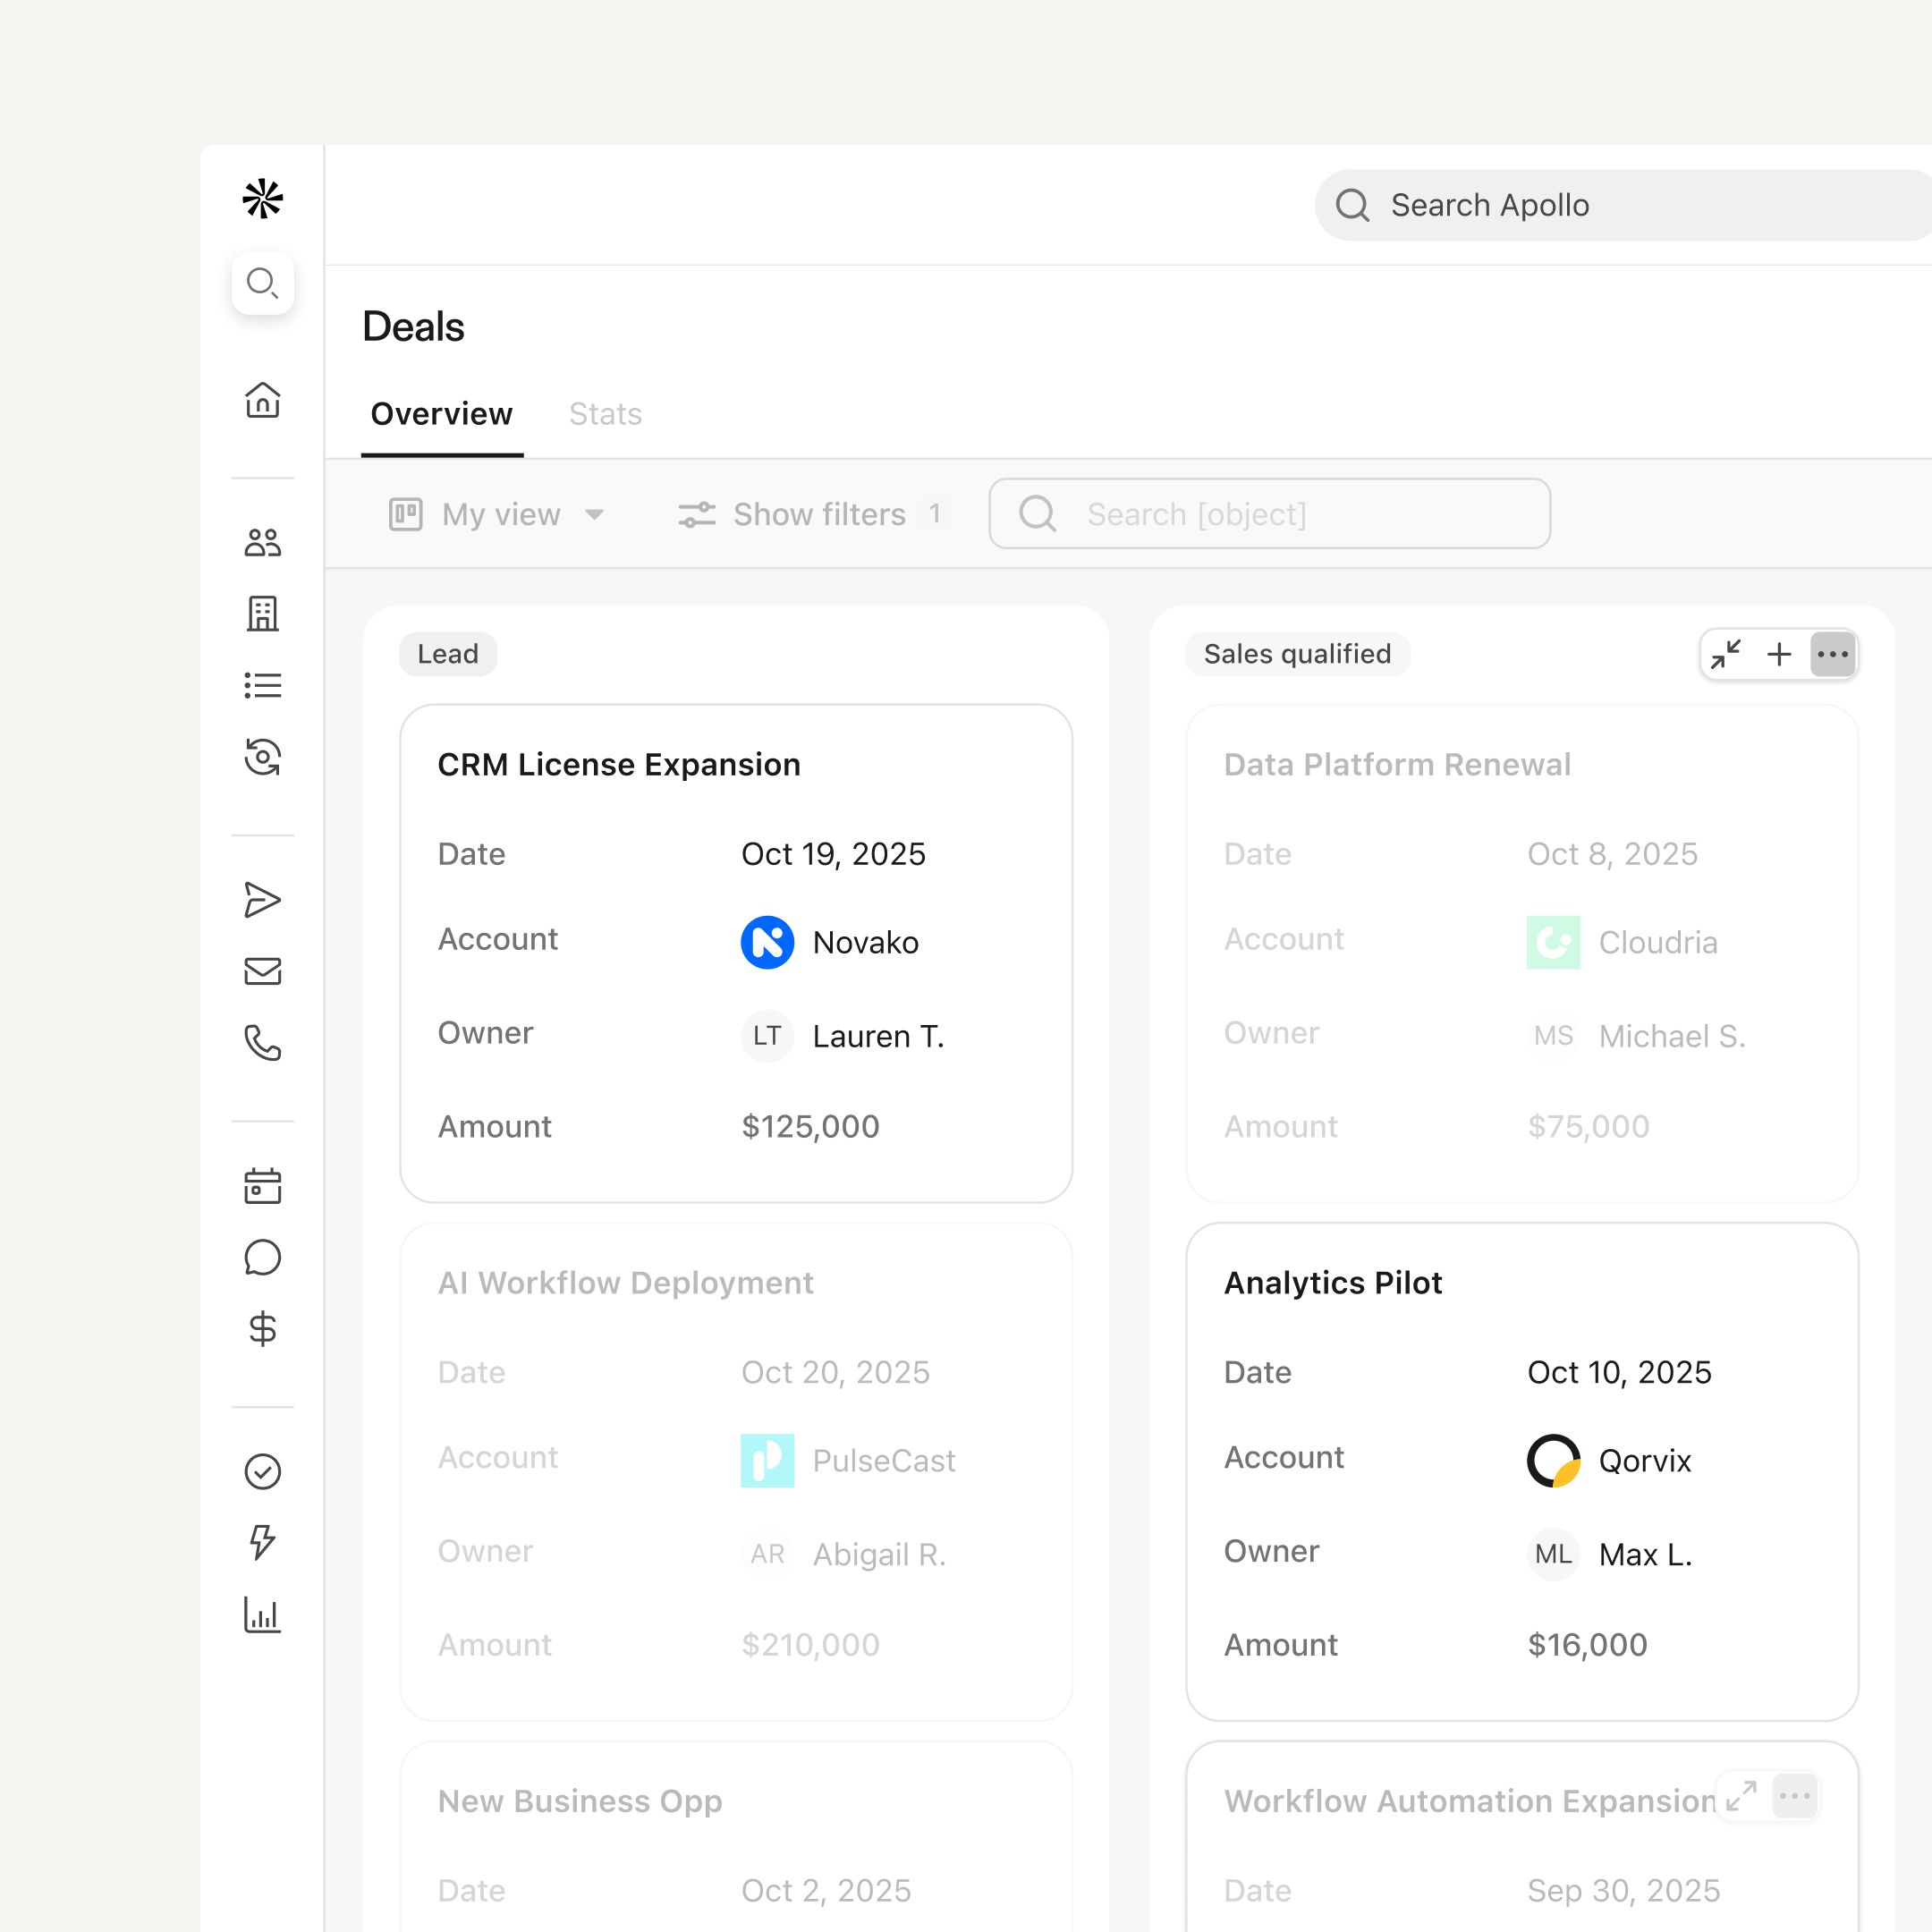Screen dimensions: 1932x1932
Task: Switch to the Stats tab
Action: point(605,413)
